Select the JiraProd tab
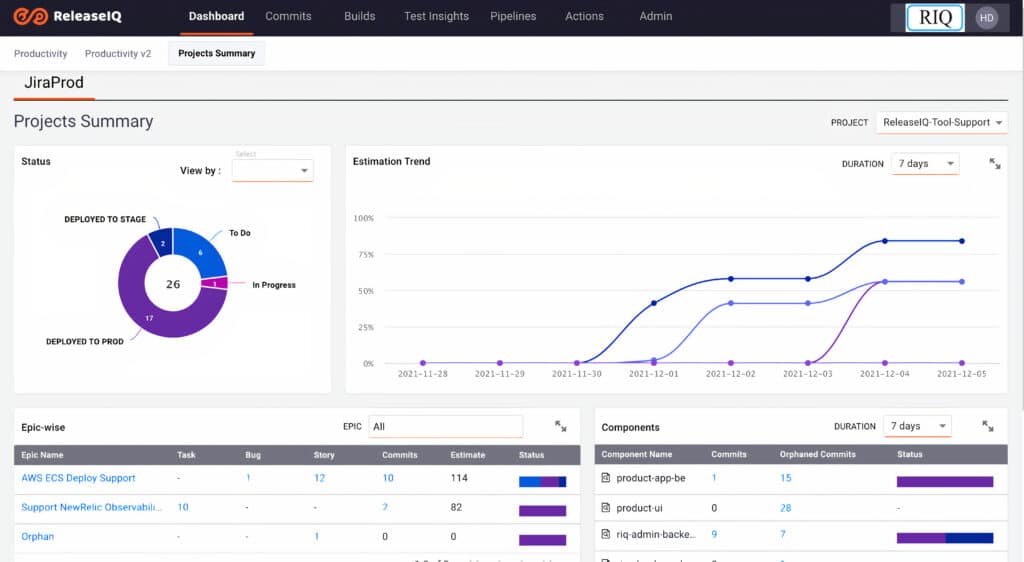Image resolution: width=1024 pixels, height=562 pixels. click(54, 83)
